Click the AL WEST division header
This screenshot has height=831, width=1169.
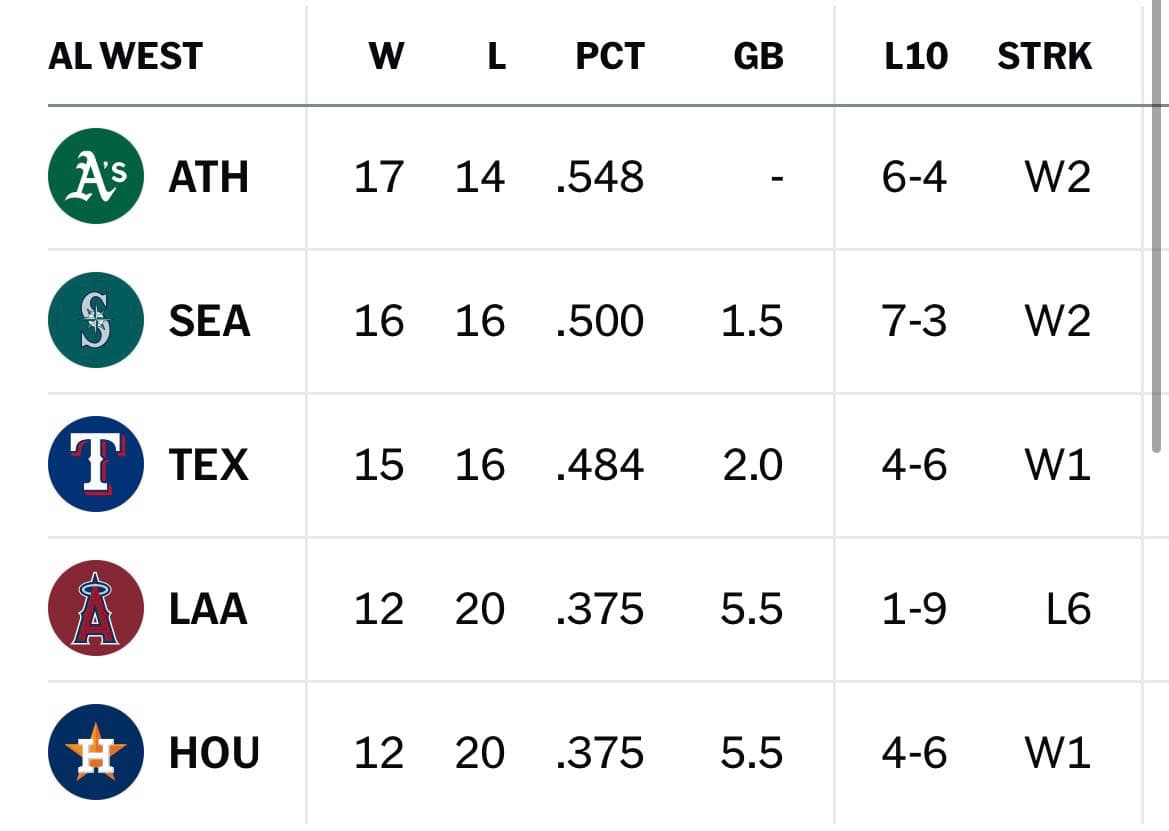(125, 56)
